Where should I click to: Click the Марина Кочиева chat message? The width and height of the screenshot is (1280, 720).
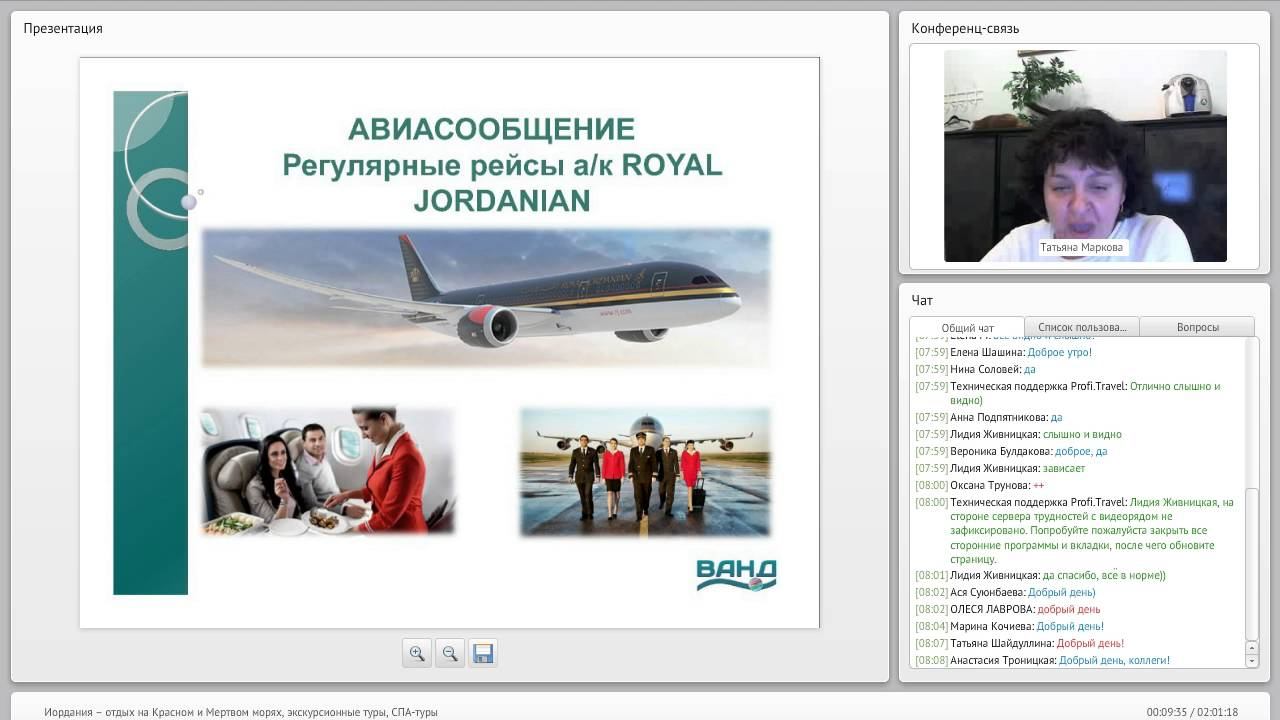(1009, 626)
